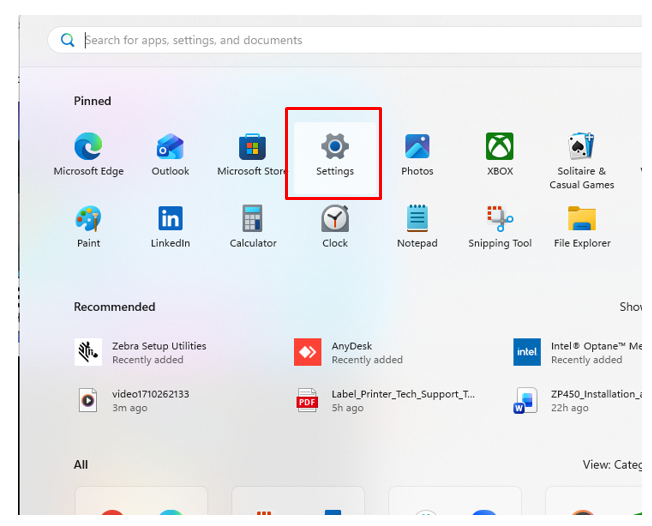Open Microsoft Edge from pinned apps
The height and width of the screenshot is (526, 652).
coord(88,154)
